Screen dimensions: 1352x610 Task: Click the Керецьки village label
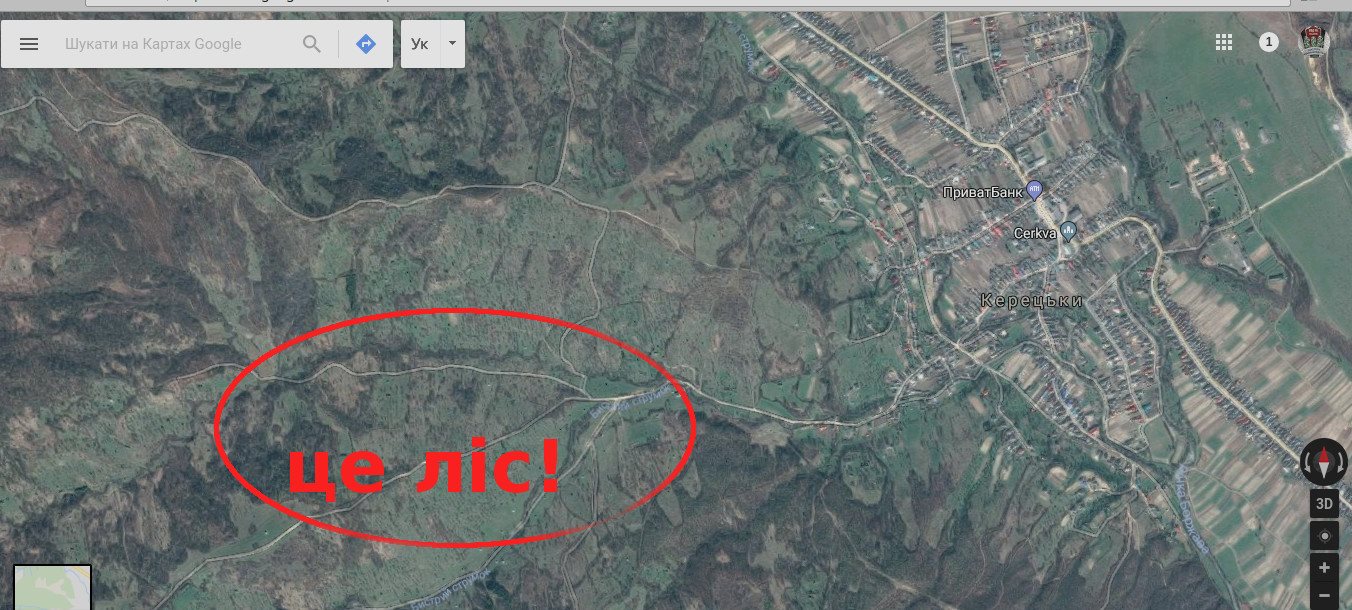click(1031, 301)
